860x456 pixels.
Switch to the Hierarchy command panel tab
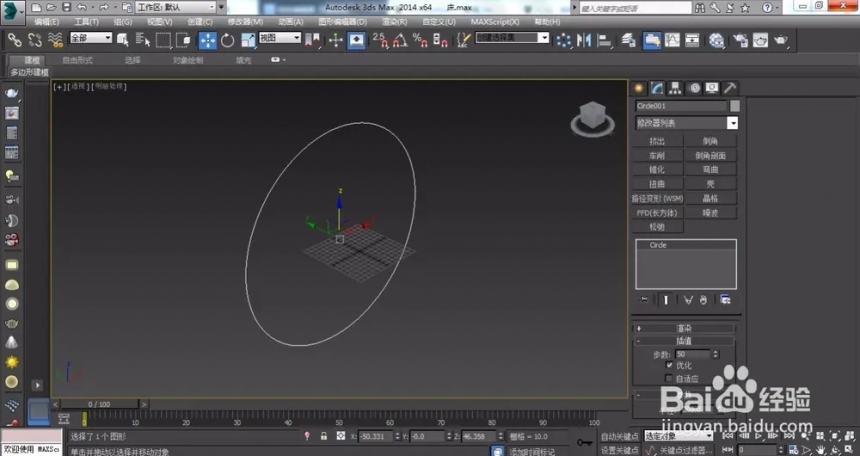675,88
